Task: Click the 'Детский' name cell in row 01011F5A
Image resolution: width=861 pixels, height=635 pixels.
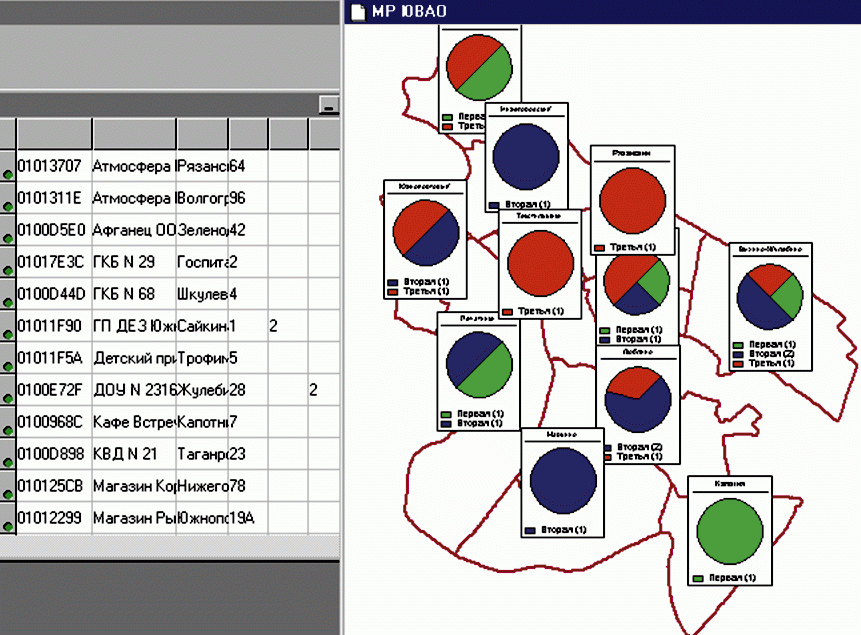Action: point(133,358)
